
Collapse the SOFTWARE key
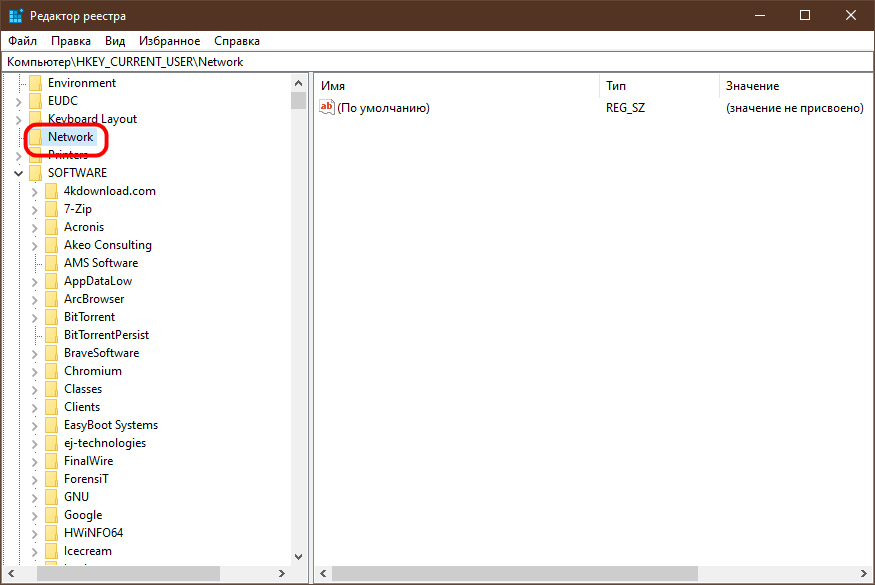coord(18,174)
